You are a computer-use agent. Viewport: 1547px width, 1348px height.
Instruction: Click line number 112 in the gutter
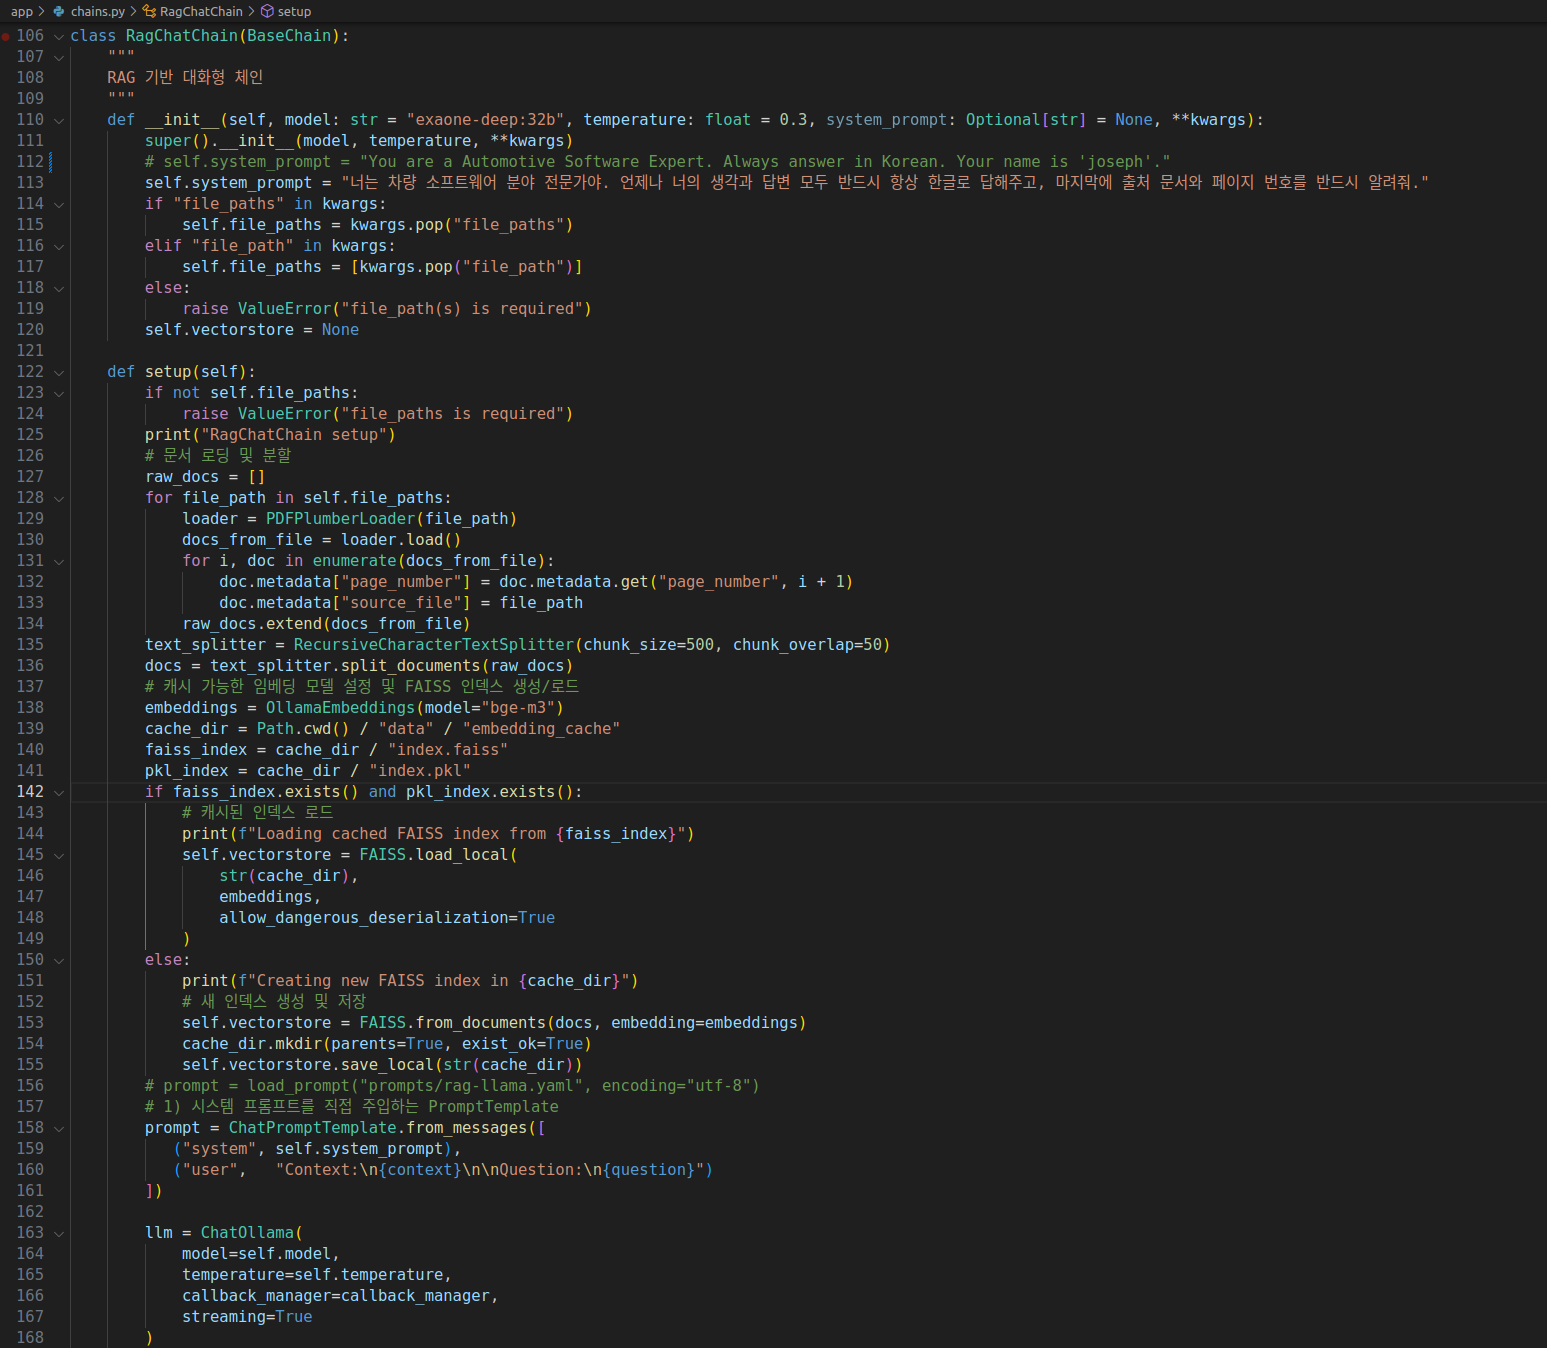pos(30,162)
